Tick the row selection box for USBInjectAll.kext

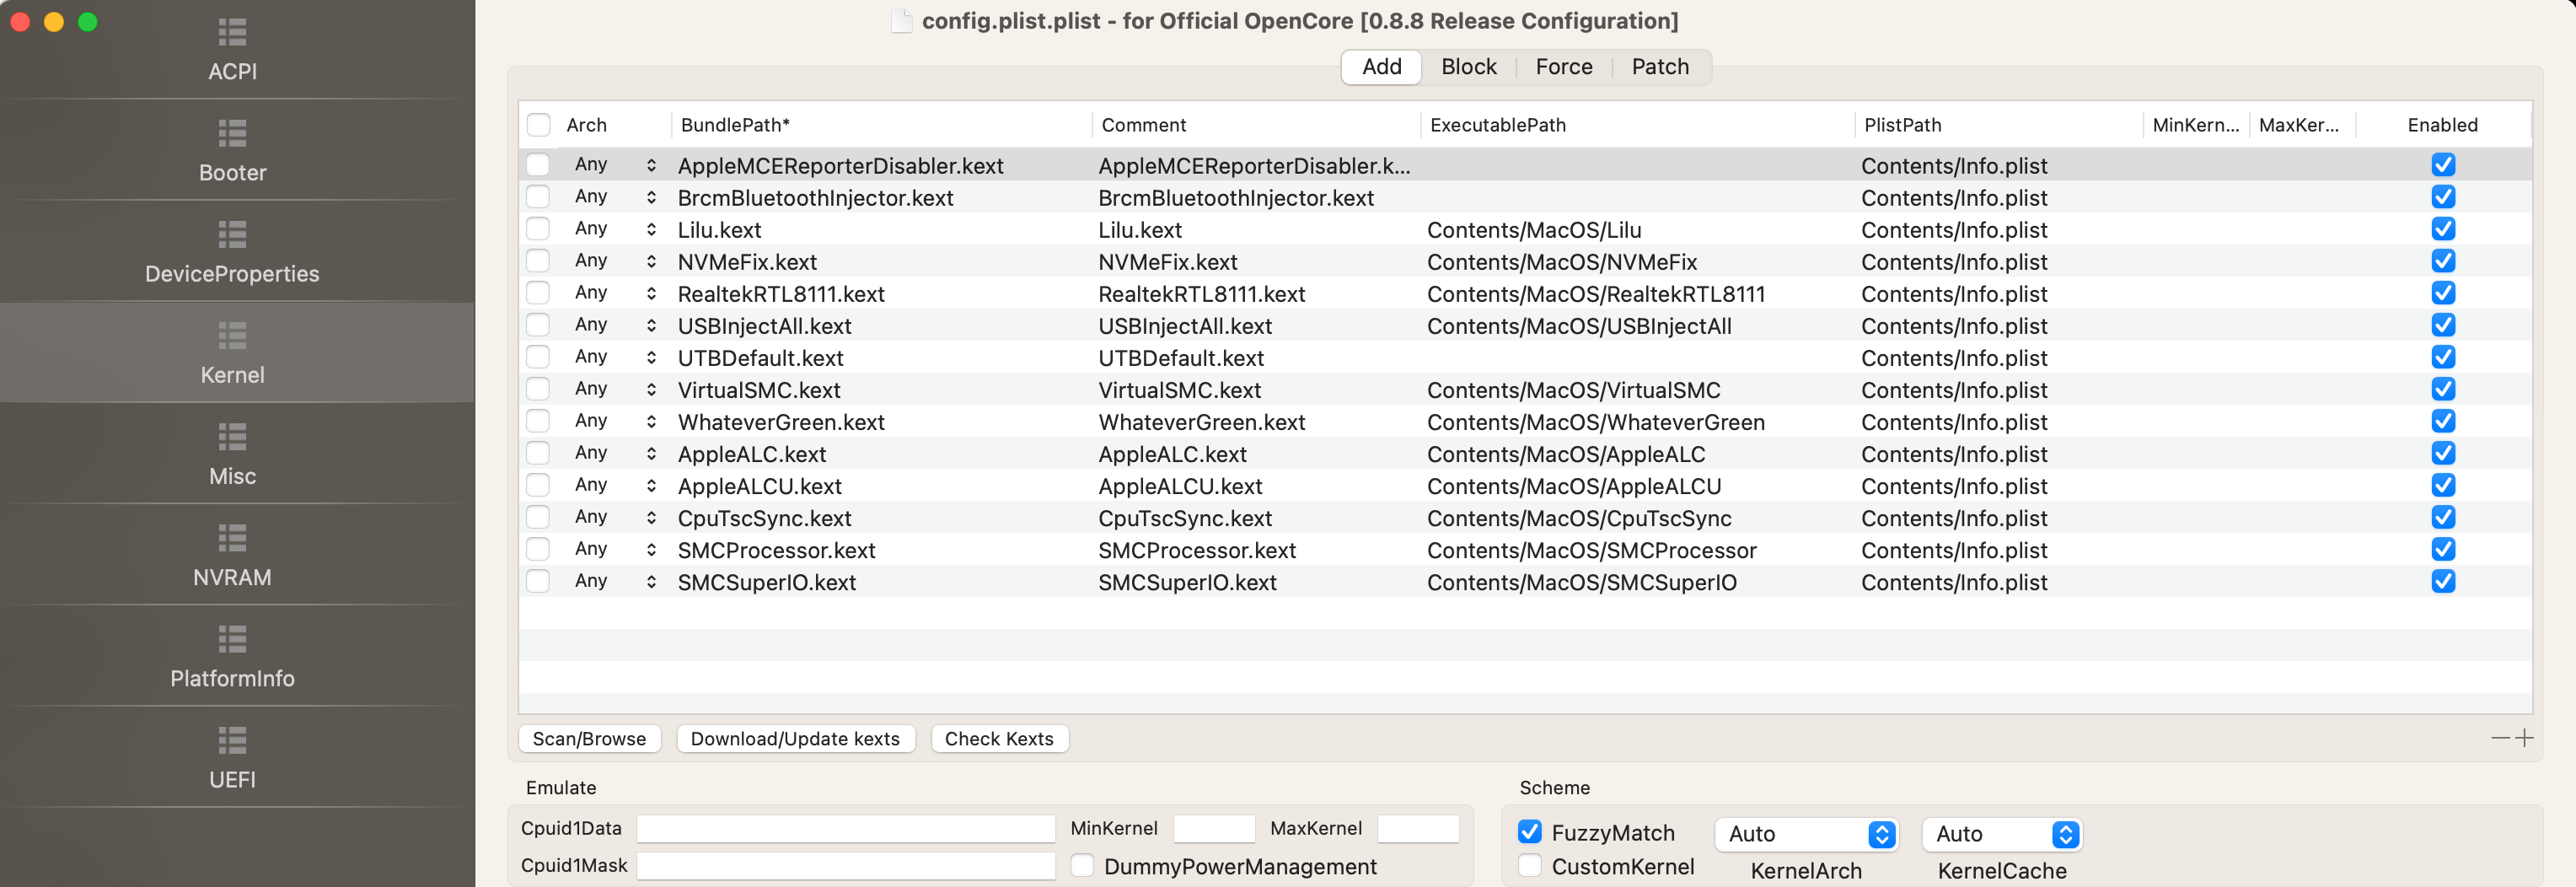coord(538,325)
